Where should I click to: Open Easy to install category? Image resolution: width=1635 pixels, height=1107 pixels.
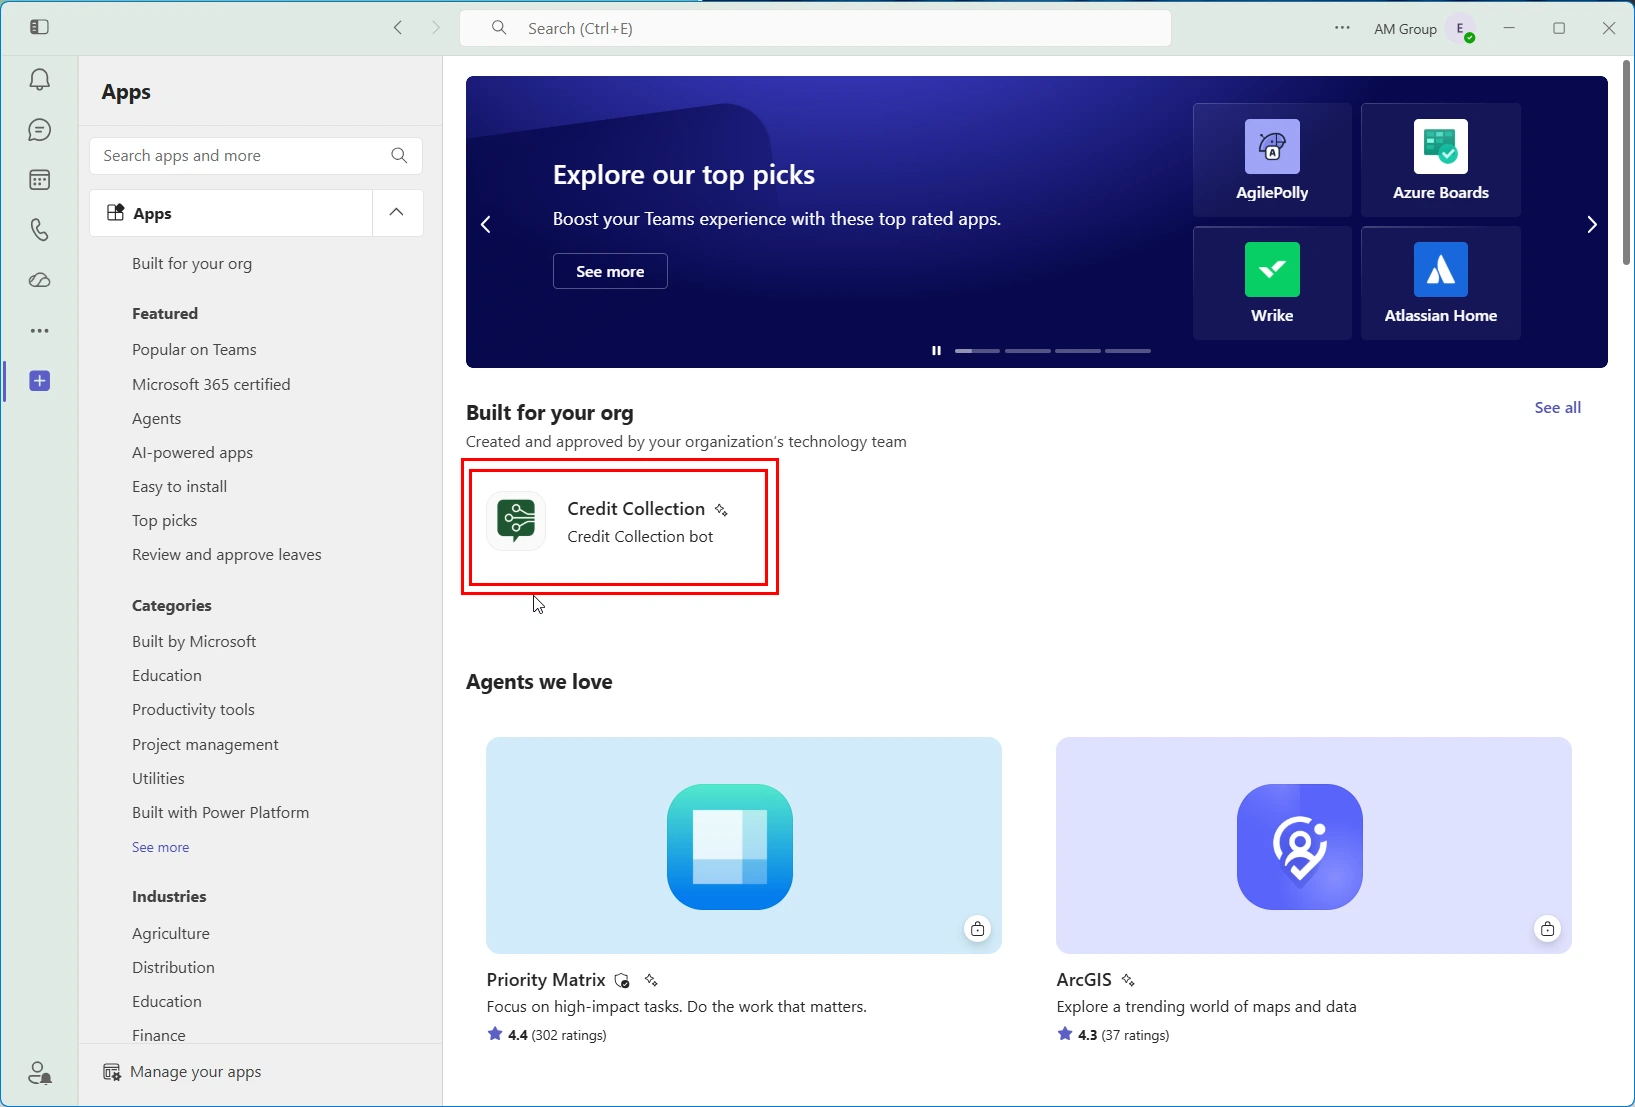pyautogui.click(x=180, y=487)
